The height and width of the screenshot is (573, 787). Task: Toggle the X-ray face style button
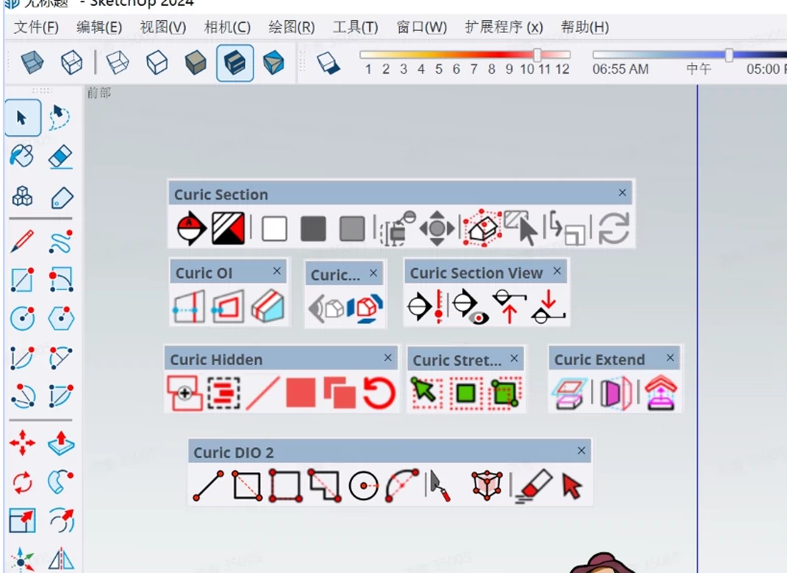click(34, 63)
